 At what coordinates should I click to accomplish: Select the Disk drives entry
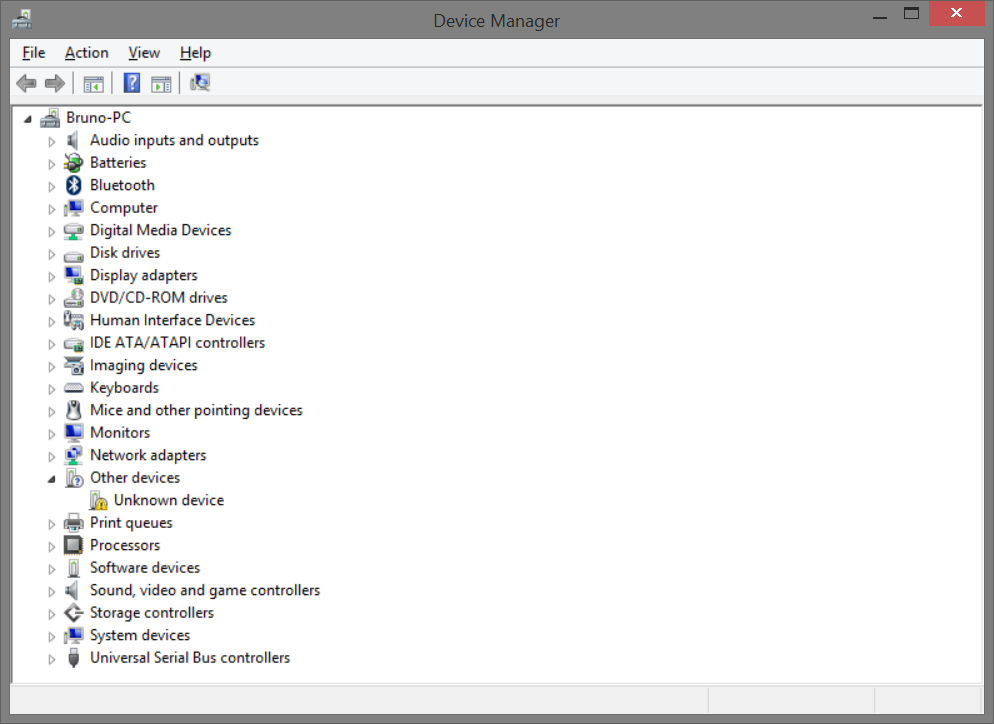pyautogui.click(x=124, y=253)
